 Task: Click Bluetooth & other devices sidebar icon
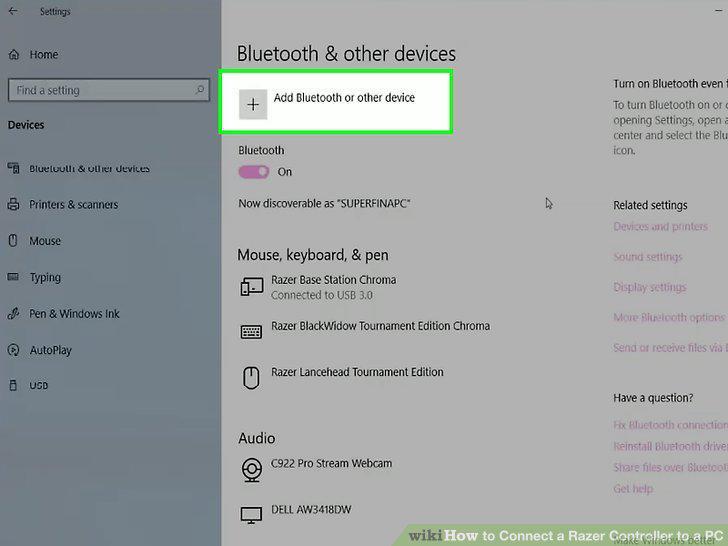pos(13,168)
